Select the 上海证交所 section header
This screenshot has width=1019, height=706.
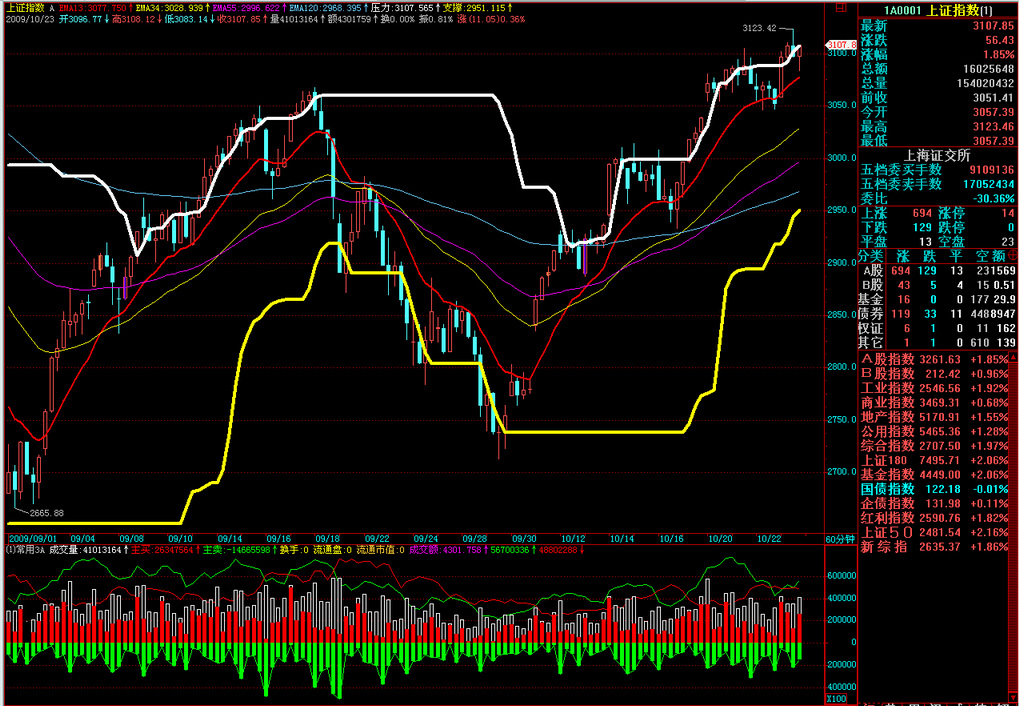click(937, 155)
